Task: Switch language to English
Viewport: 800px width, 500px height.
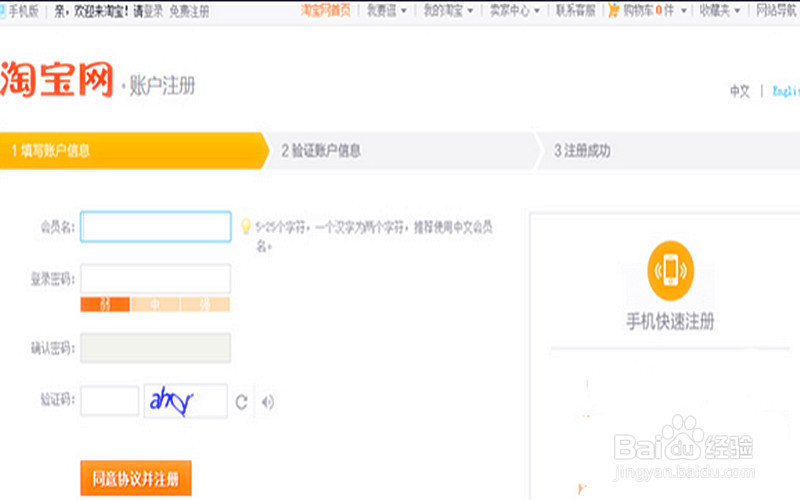Action: [x=786, y=91]
